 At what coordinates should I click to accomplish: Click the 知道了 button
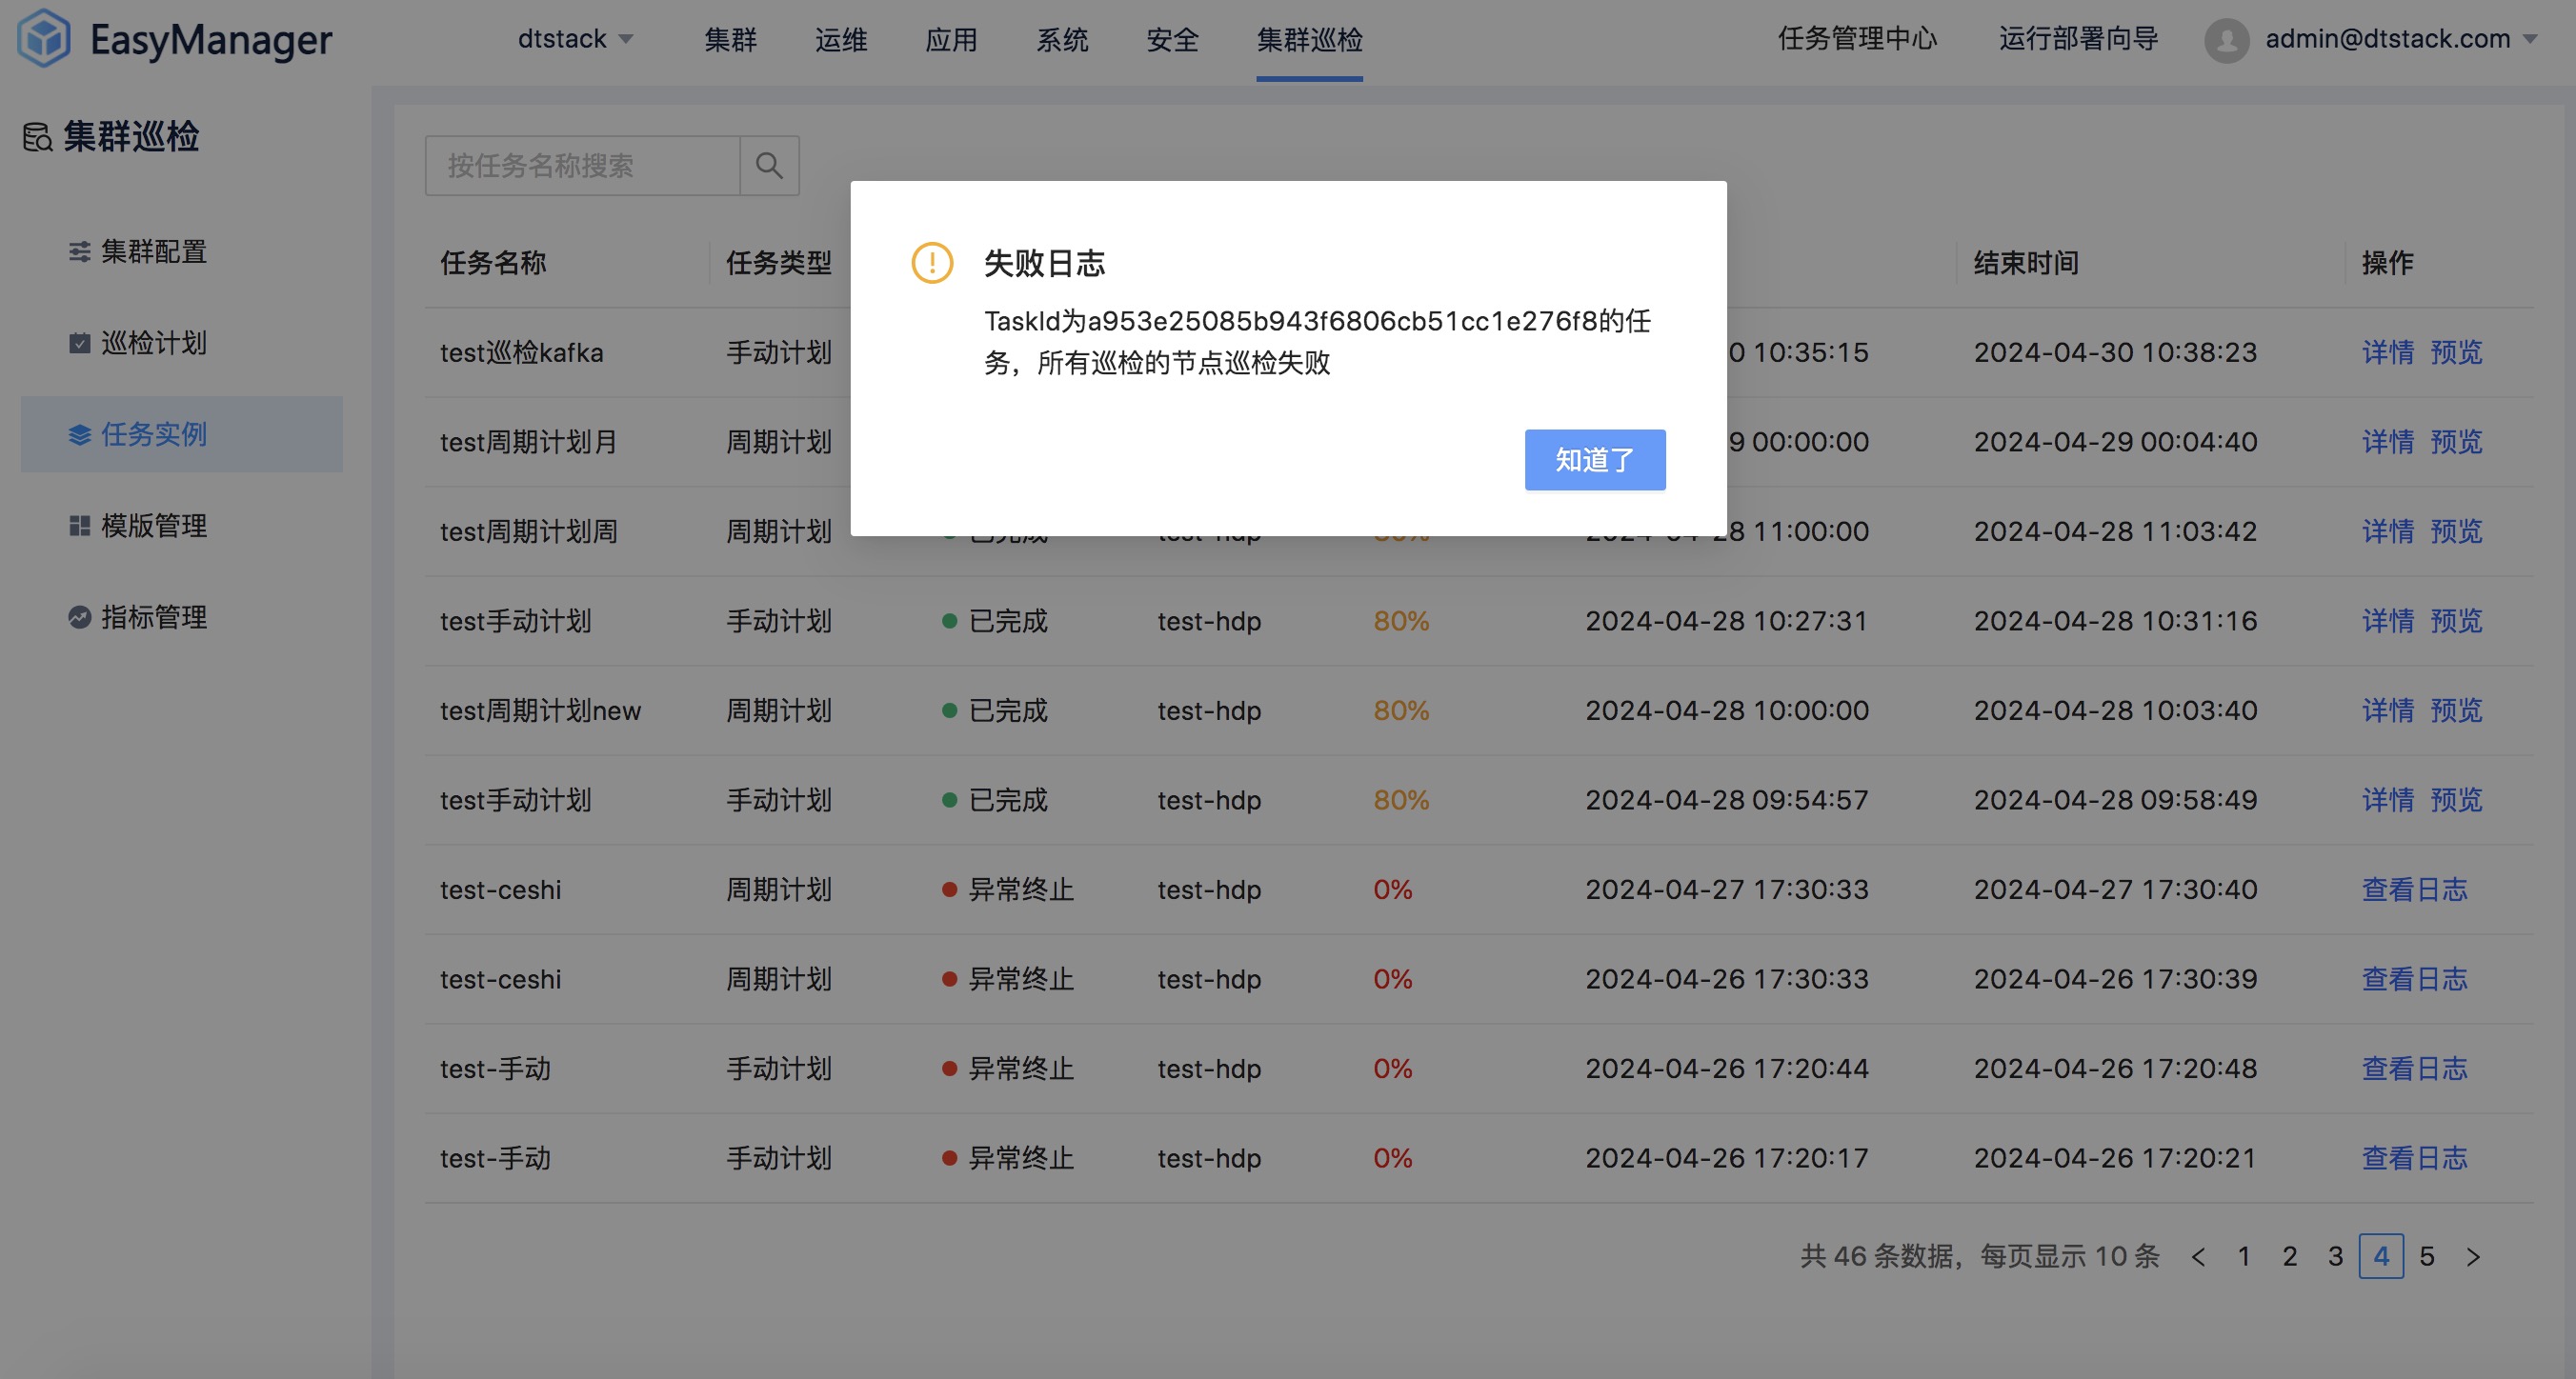[1595, 460]
